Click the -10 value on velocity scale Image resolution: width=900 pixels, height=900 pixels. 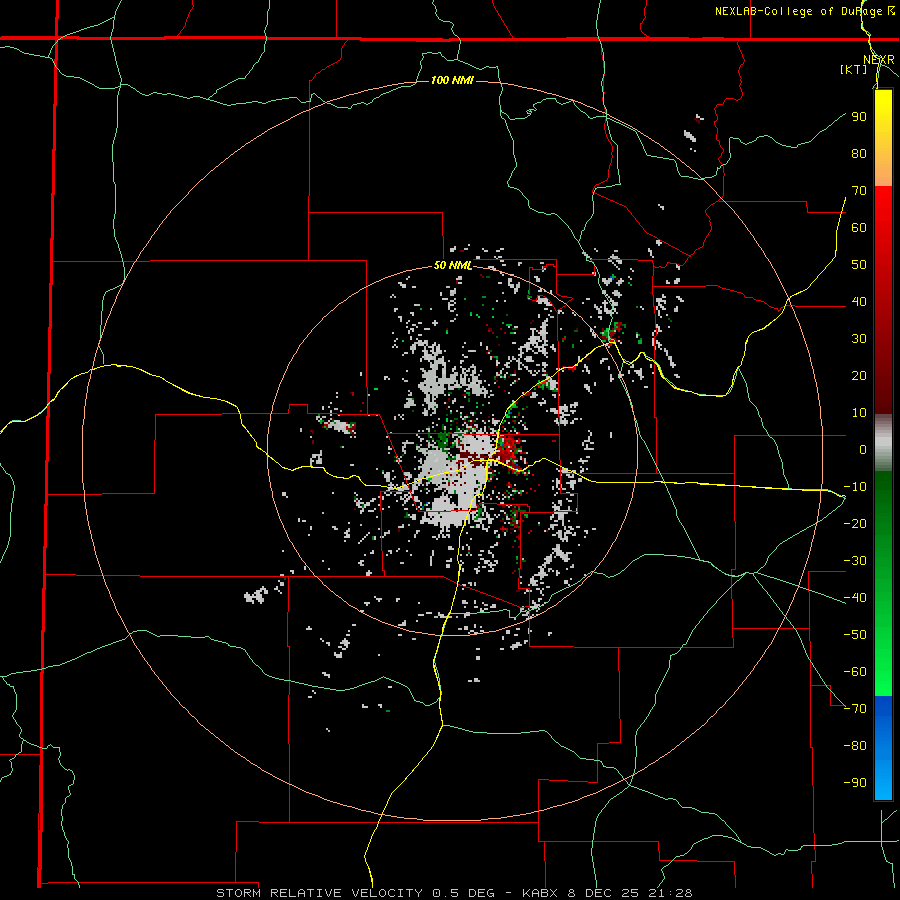(x=855, y=487)
